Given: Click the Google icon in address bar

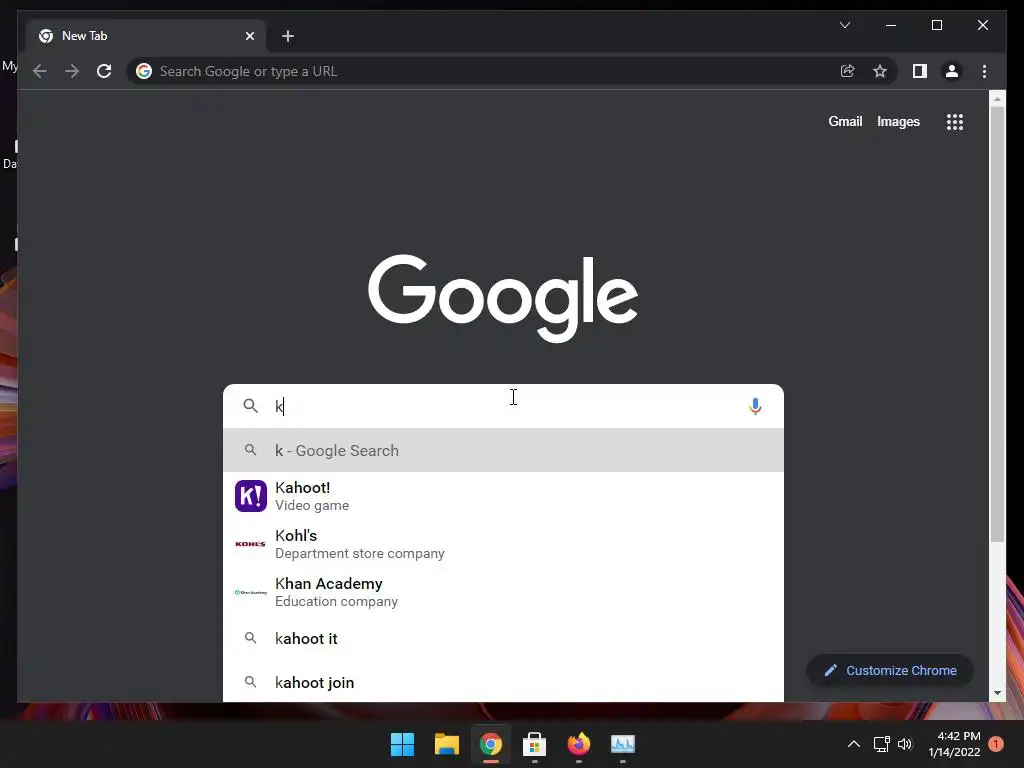Looking at the screenshot, I should pyautogui.click(x=144, y=71).
